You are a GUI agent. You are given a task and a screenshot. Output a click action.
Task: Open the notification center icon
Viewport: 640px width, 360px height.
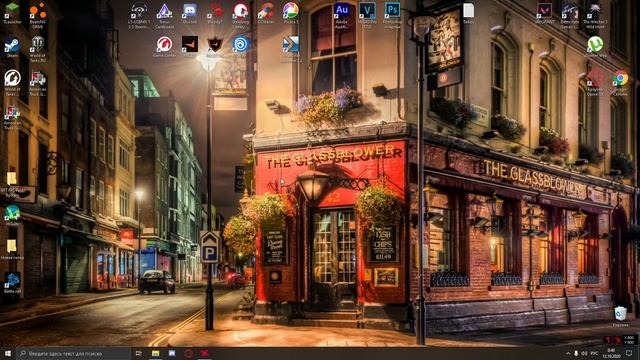point(629,353)
